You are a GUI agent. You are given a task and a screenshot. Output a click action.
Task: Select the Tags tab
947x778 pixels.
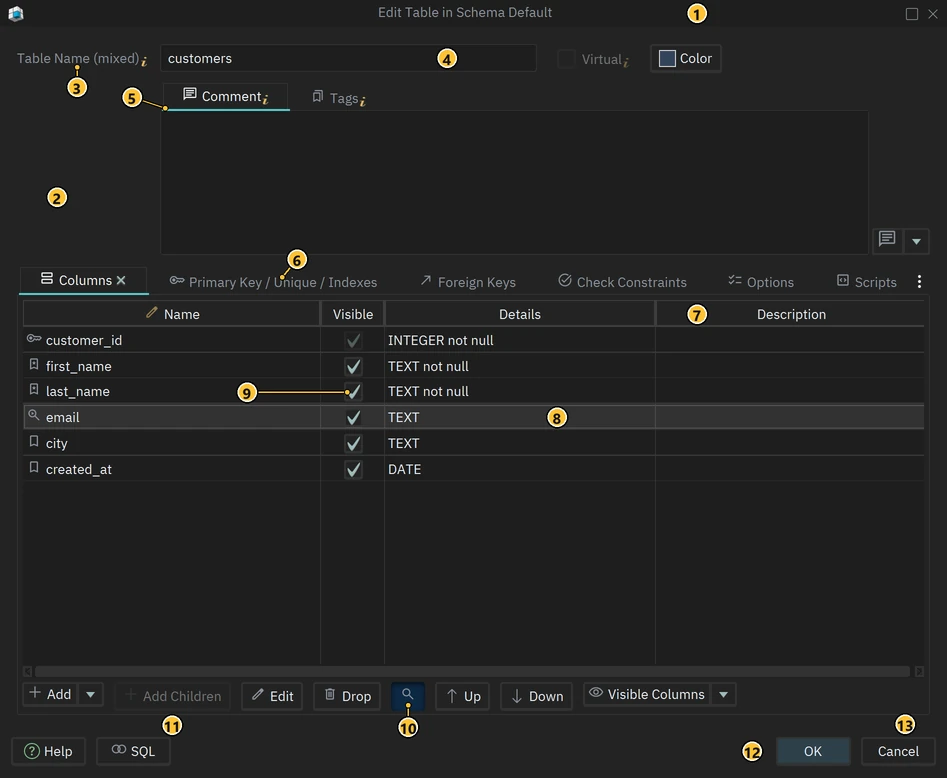[x=338, y=98]
